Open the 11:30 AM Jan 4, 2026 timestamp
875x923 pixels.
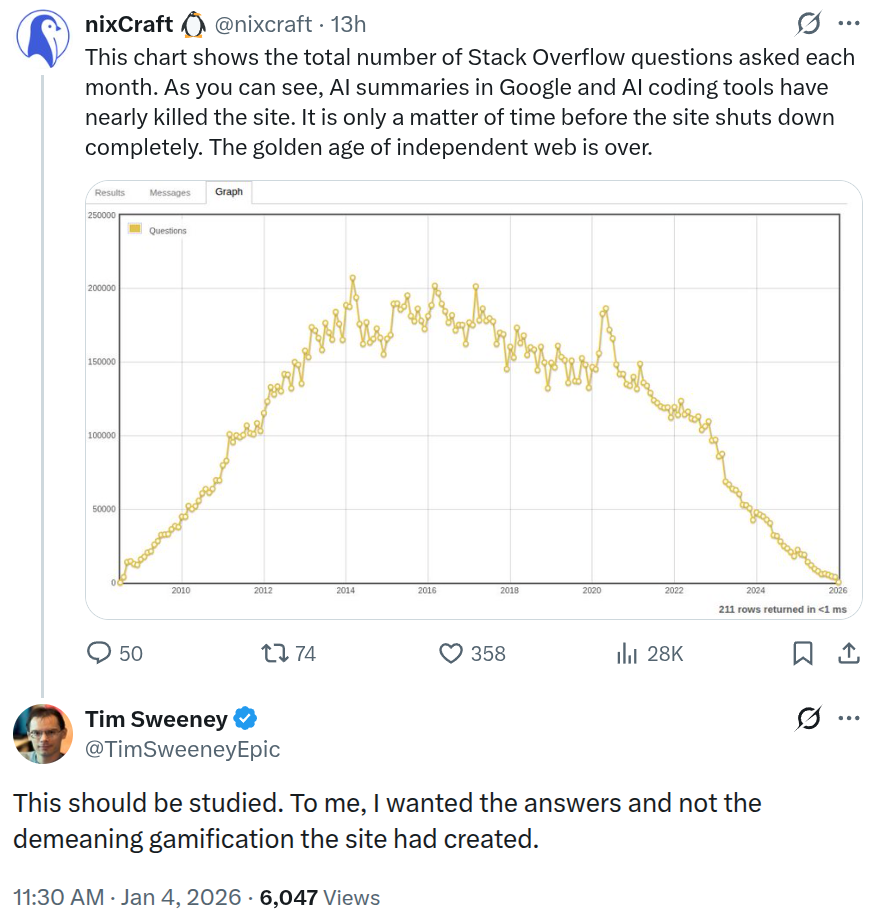(127, 897)
